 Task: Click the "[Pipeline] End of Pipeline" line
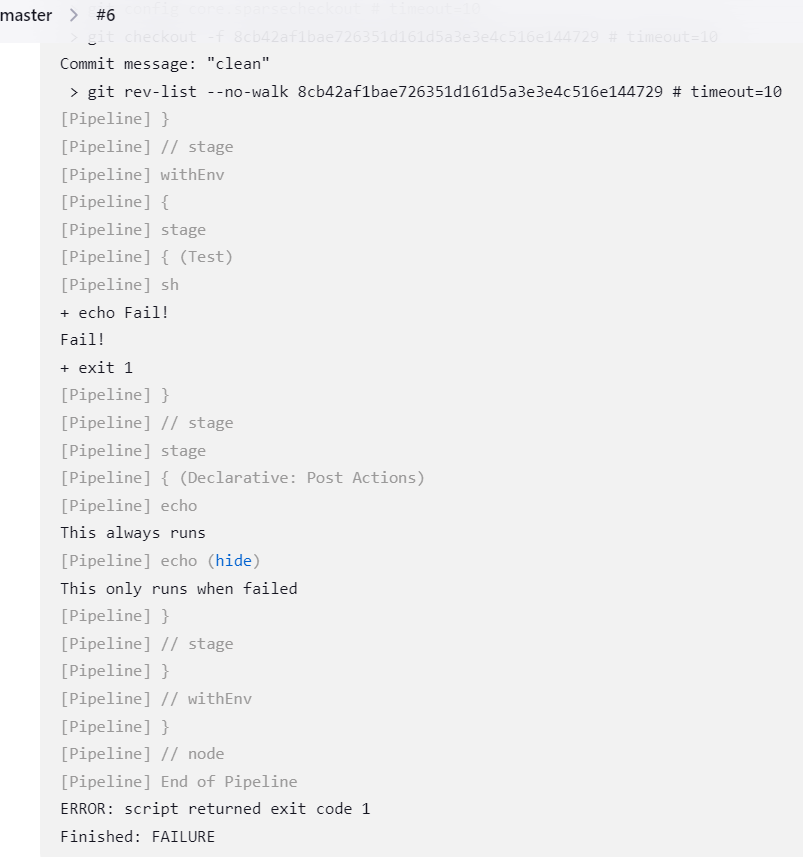tap(178, 782)
